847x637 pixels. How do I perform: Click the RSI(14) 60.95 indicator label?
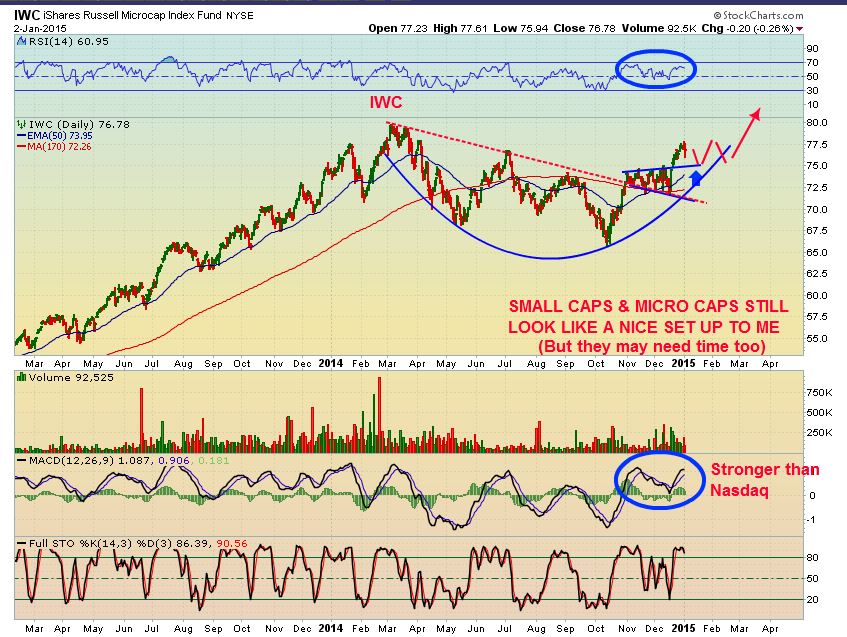pyautogui.click(x=69, y=41)
